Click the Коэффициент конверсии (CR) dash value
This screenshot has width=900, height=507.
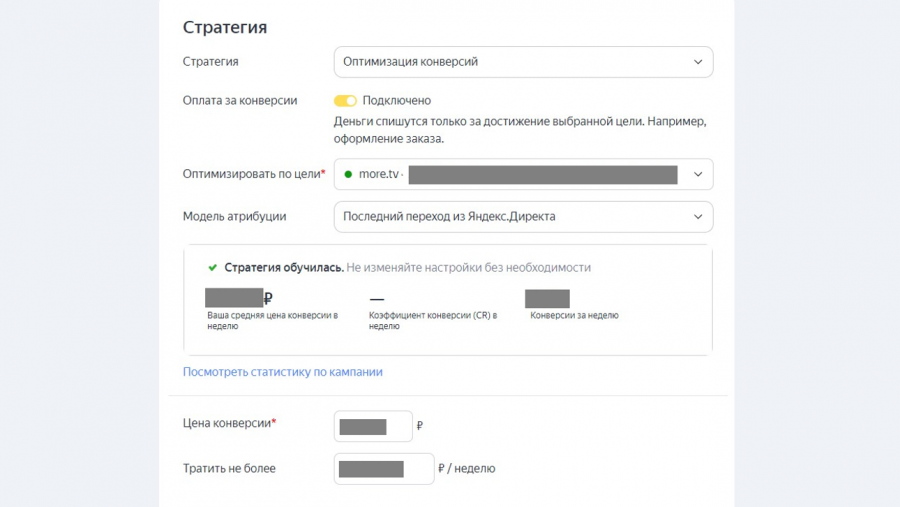(377, 299)
